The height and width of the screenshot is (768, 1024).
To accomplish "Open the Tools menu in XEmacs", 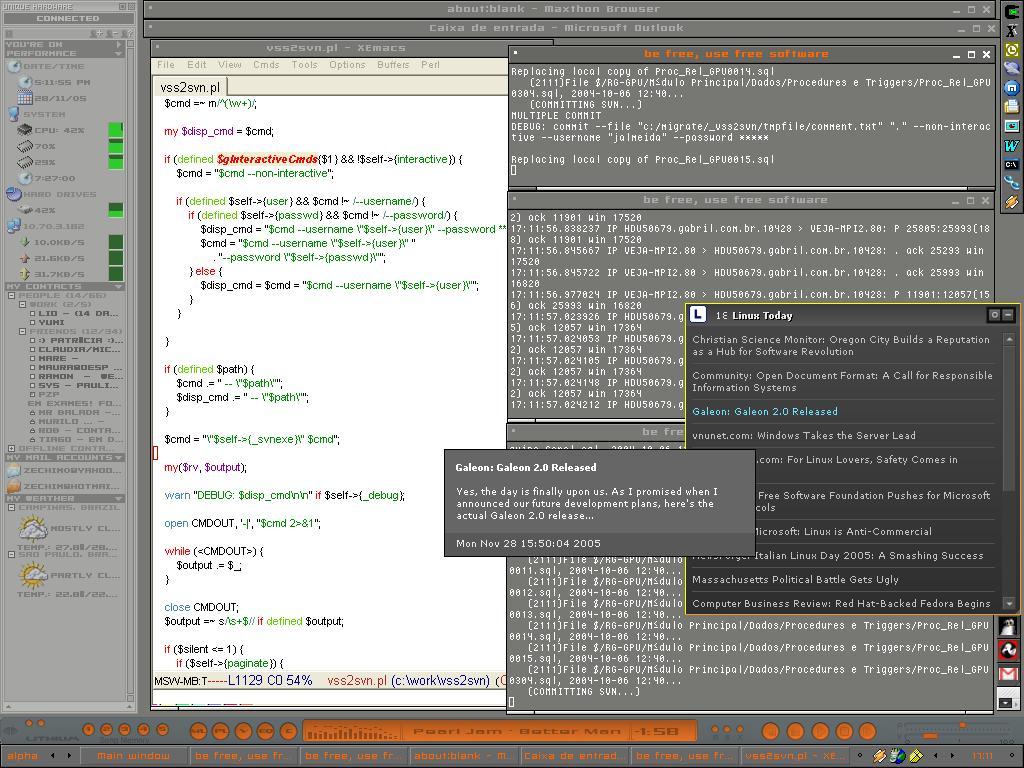I will 304,65.
